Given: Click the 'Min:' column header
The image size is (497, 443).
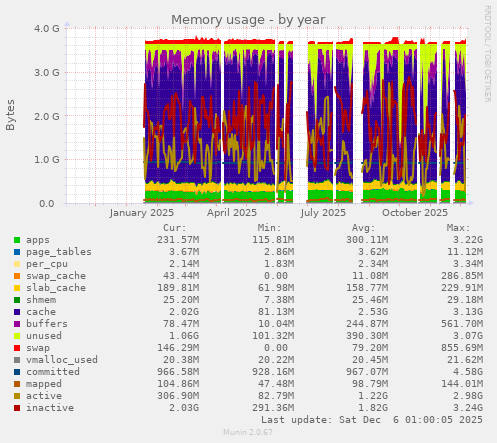Looking at the screenshot, I should click(269, 228).
